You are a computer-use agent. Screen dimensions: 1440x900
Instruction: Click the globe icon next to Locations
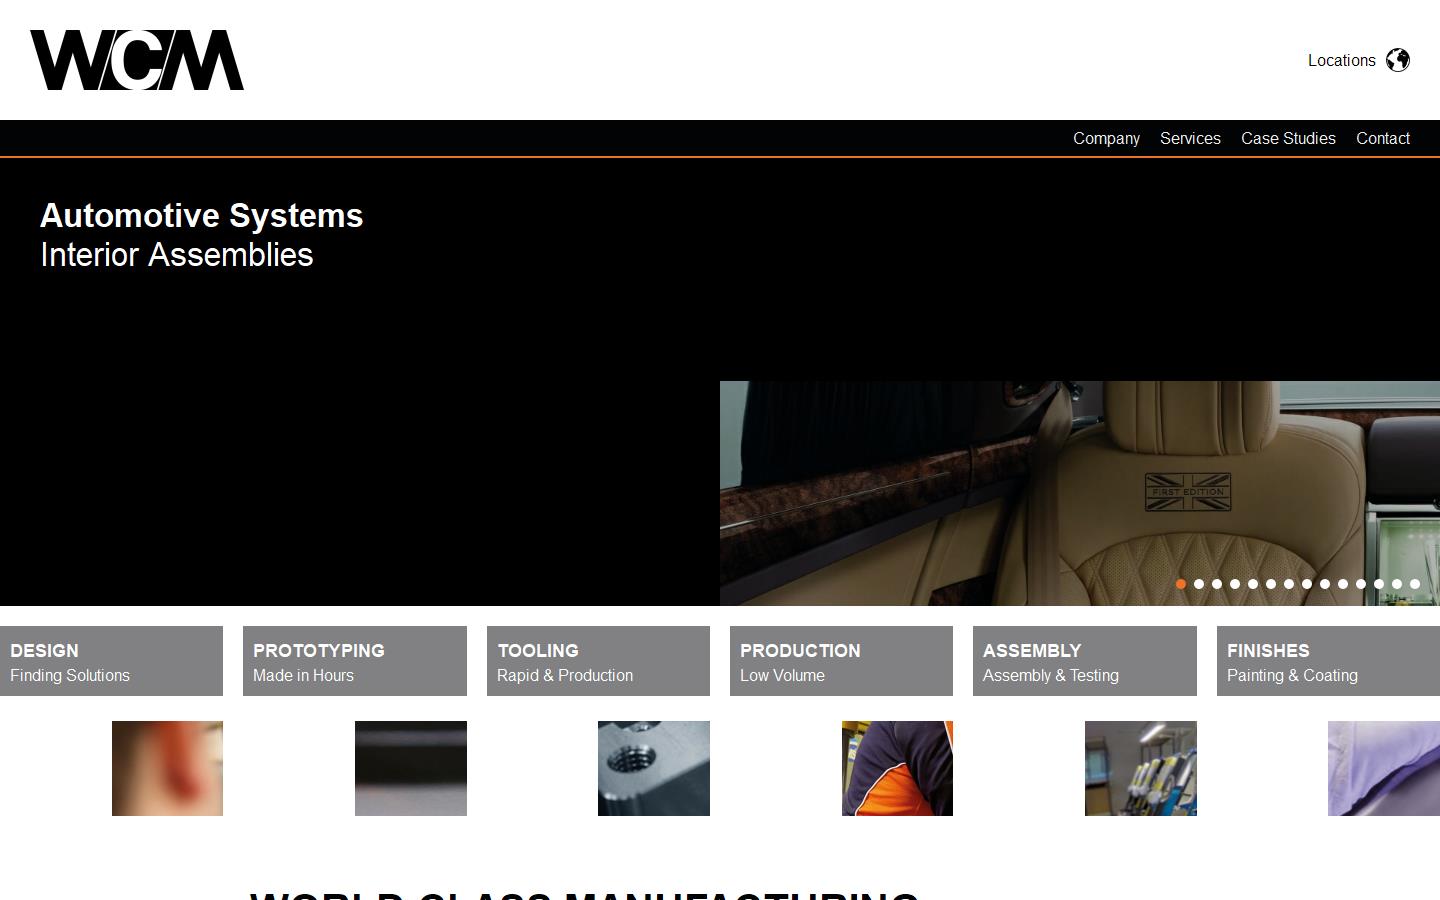click(x=1397, y=60)
